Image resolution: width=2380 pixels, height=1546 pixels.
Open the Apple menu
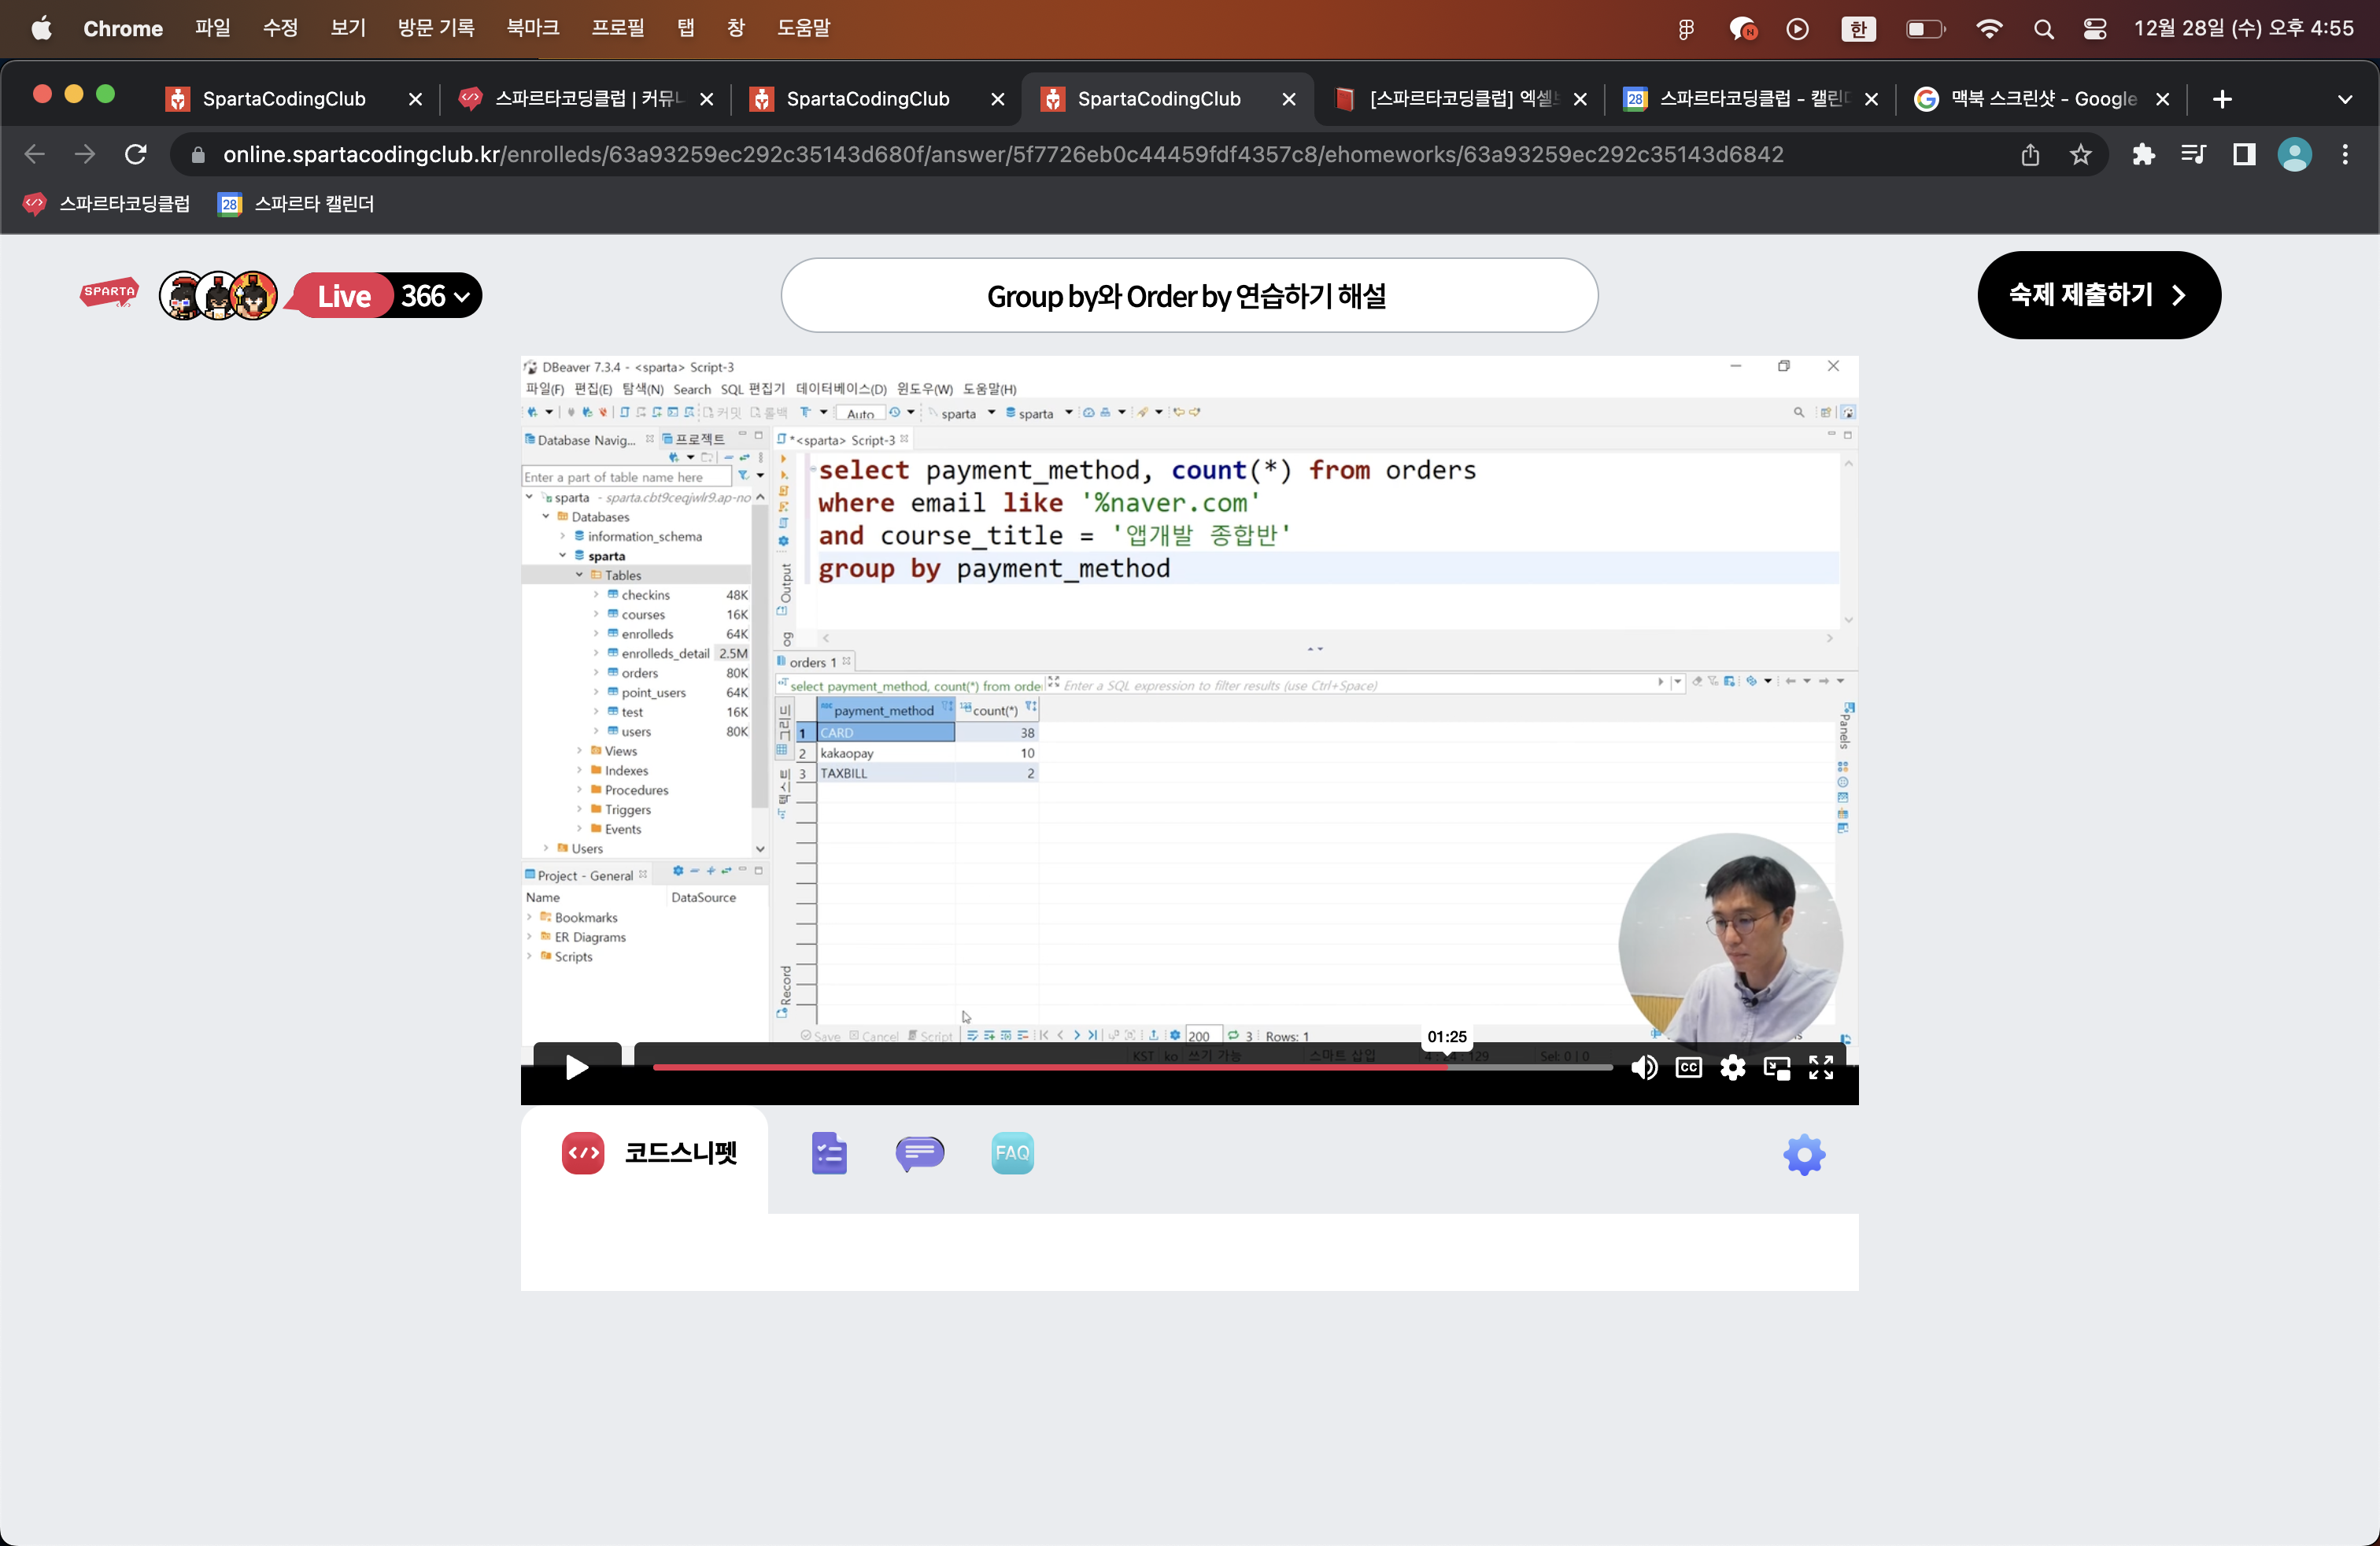click(41, 28)
